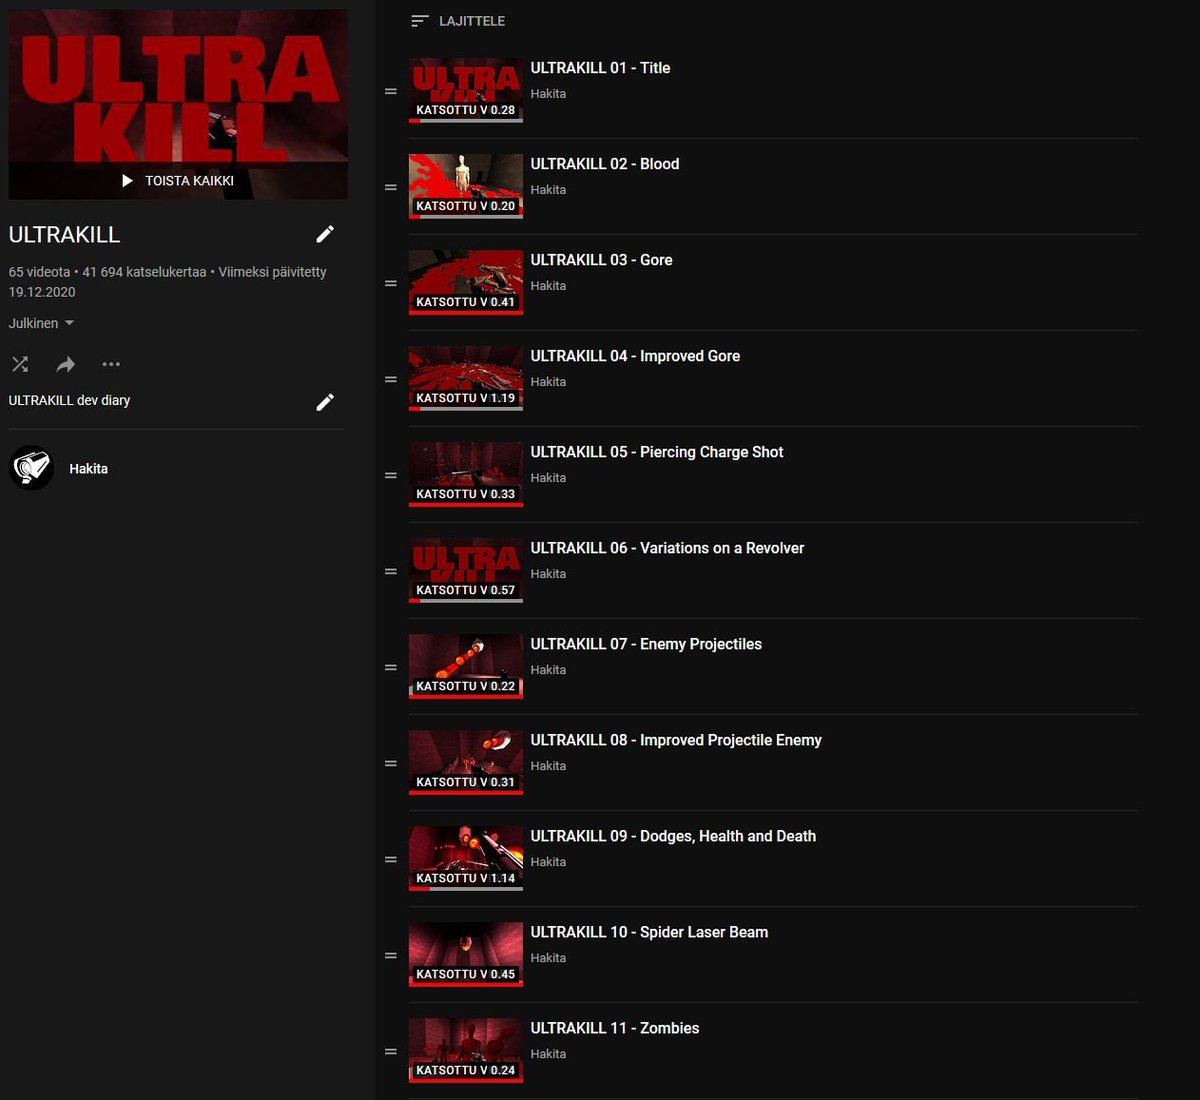Grab drag handle for Variations on a Revolver row
This screenshot has width=1200, height=1100.
[x=391, y=571]
